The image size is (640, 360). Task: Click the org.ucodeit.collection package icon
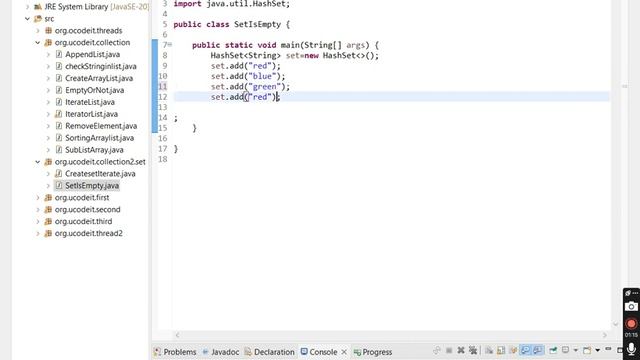(x=48, y=42)
